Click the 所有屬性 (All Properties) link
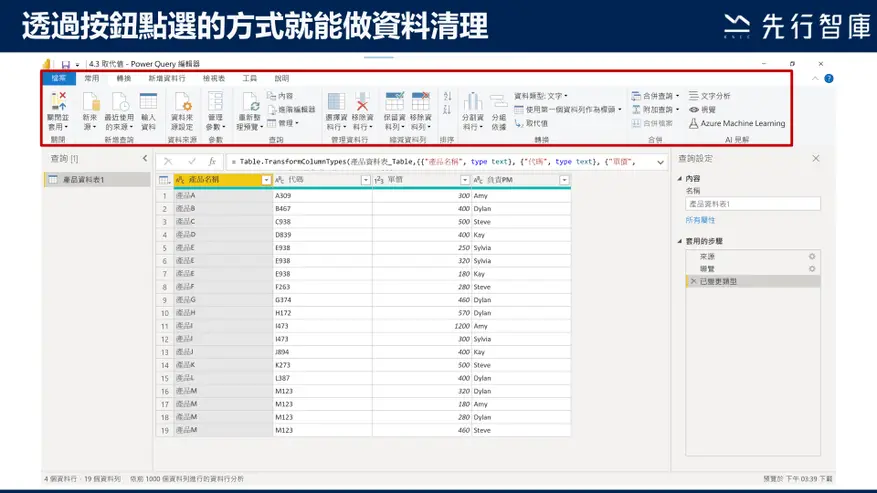The image size is (877, 493). [x=700, y=220]
